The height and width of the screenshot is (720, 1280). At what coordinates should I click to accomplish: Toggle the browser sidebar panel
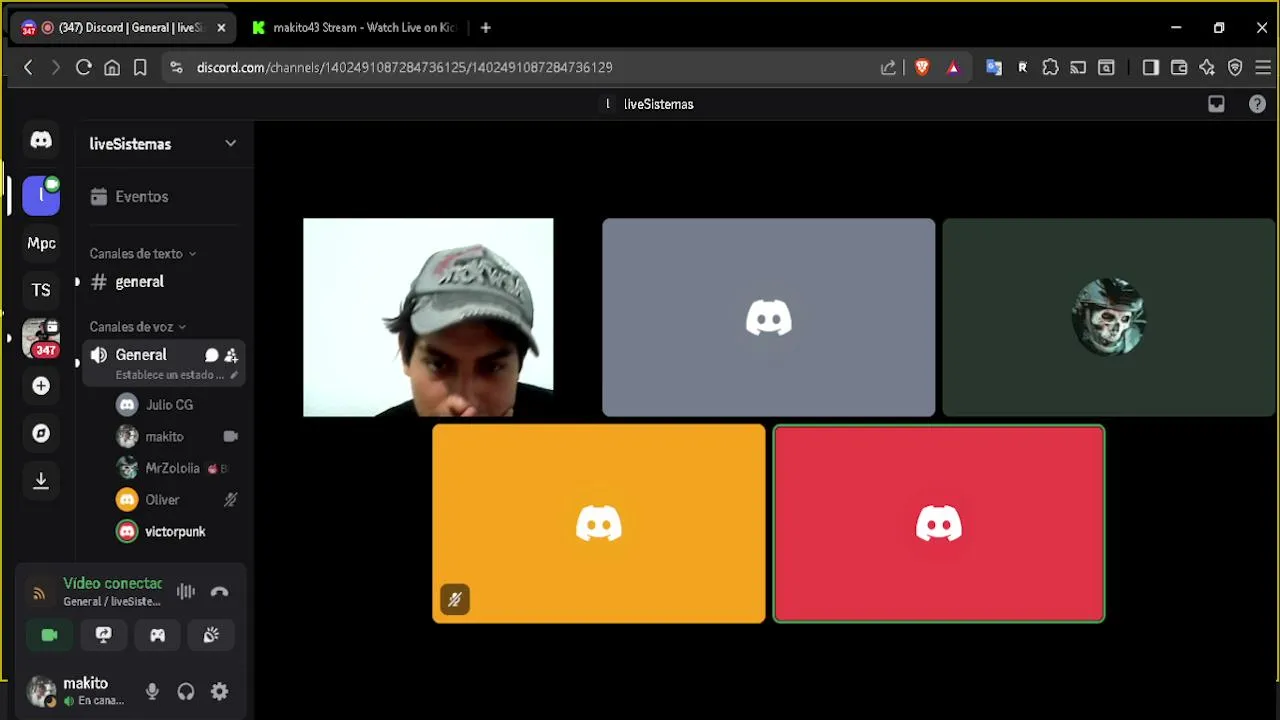click(x=1151, y=67)
